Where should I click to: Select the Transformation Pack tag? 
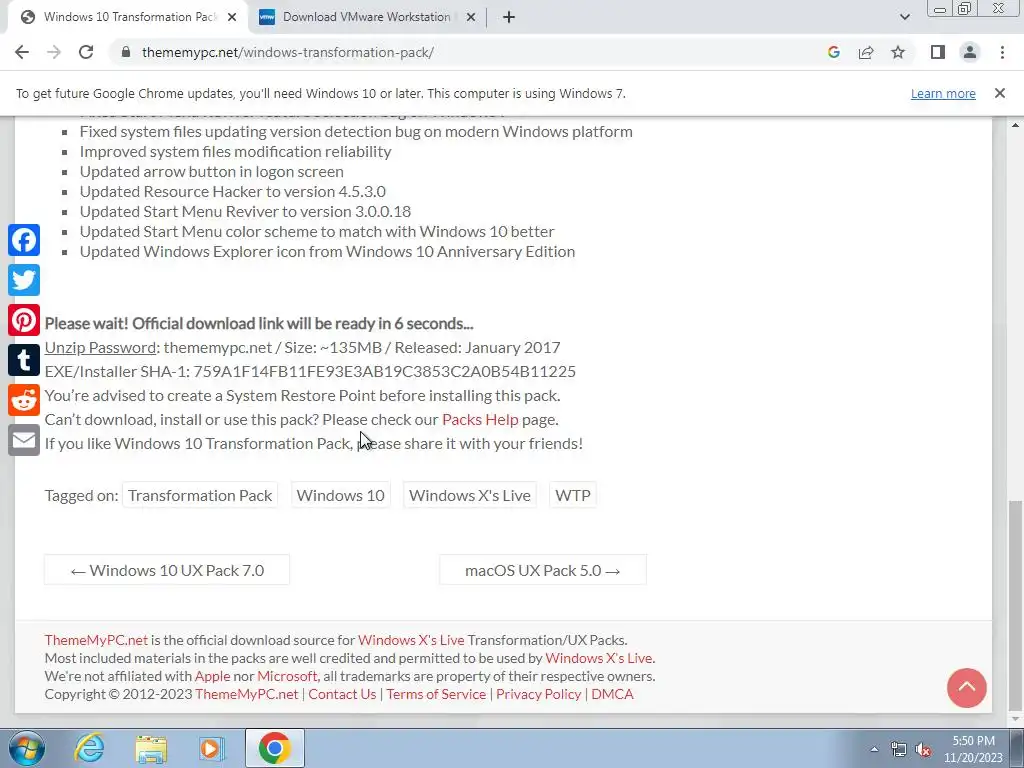tap(200, 495)
